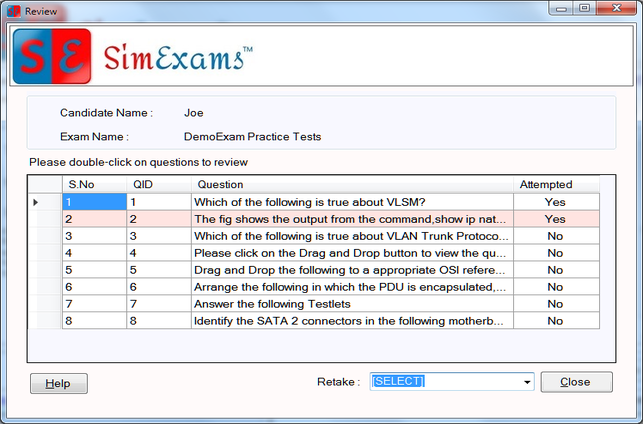The height and width of the screenshot is (424, 643).
Task: Select 'Answer the following Testlets' question
Action: coord(352,304)
